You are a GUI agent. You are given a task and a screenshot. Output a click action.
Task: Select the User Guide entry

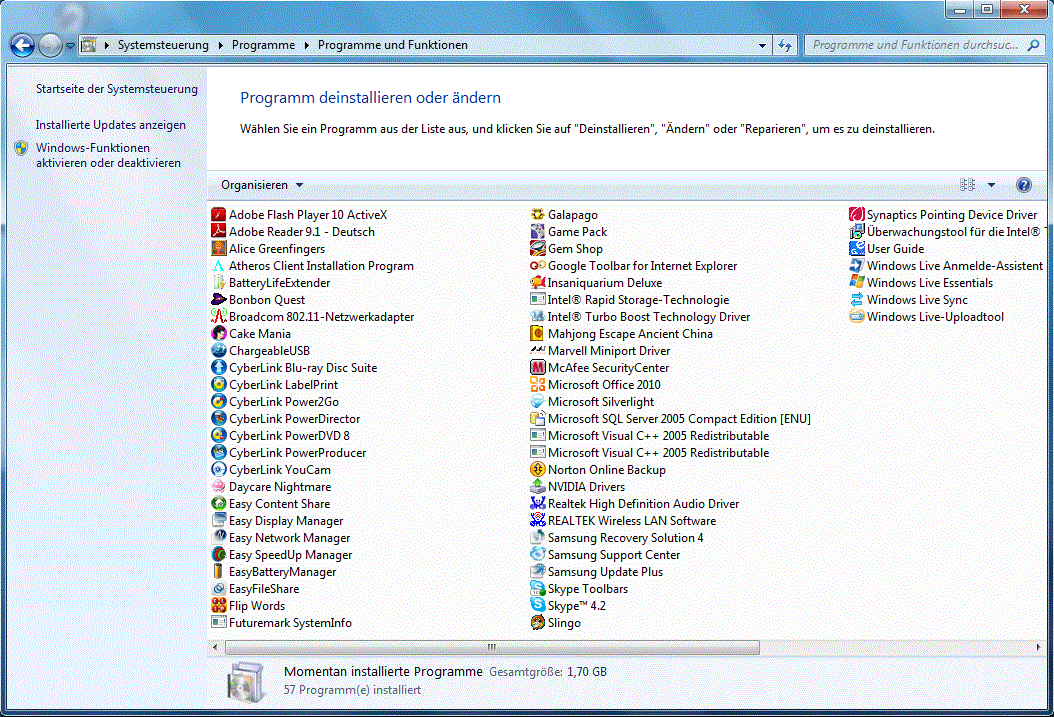pyautogui.click(x=887, y=249)
